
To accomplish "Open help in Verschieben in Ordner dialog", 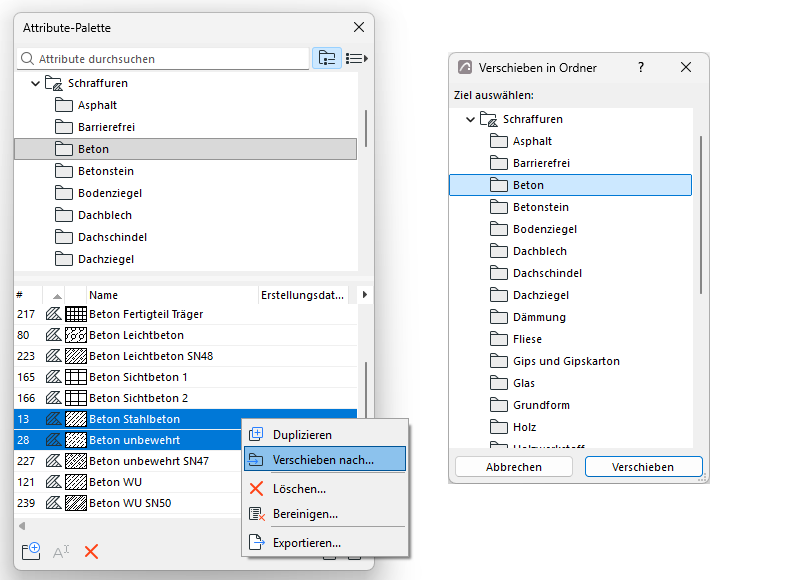I will (x=641, y=67).
